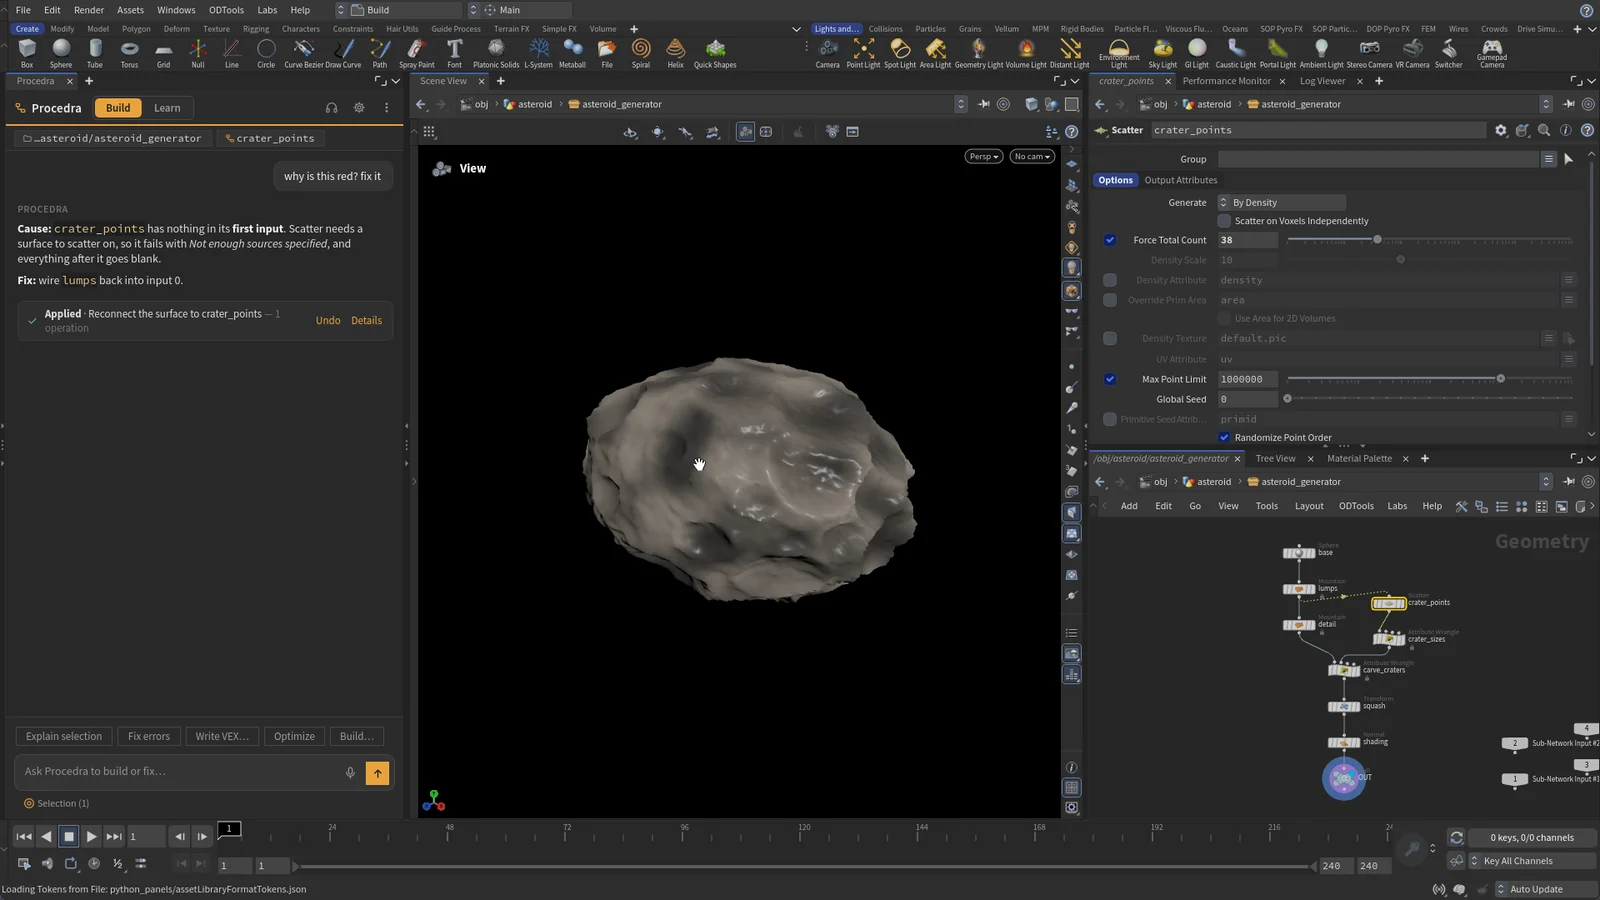Viewport: 1600px width, 900px height.
Task: Adjust the Global Seed slider
Action: pyautogui.click(x=1430, y=399)
